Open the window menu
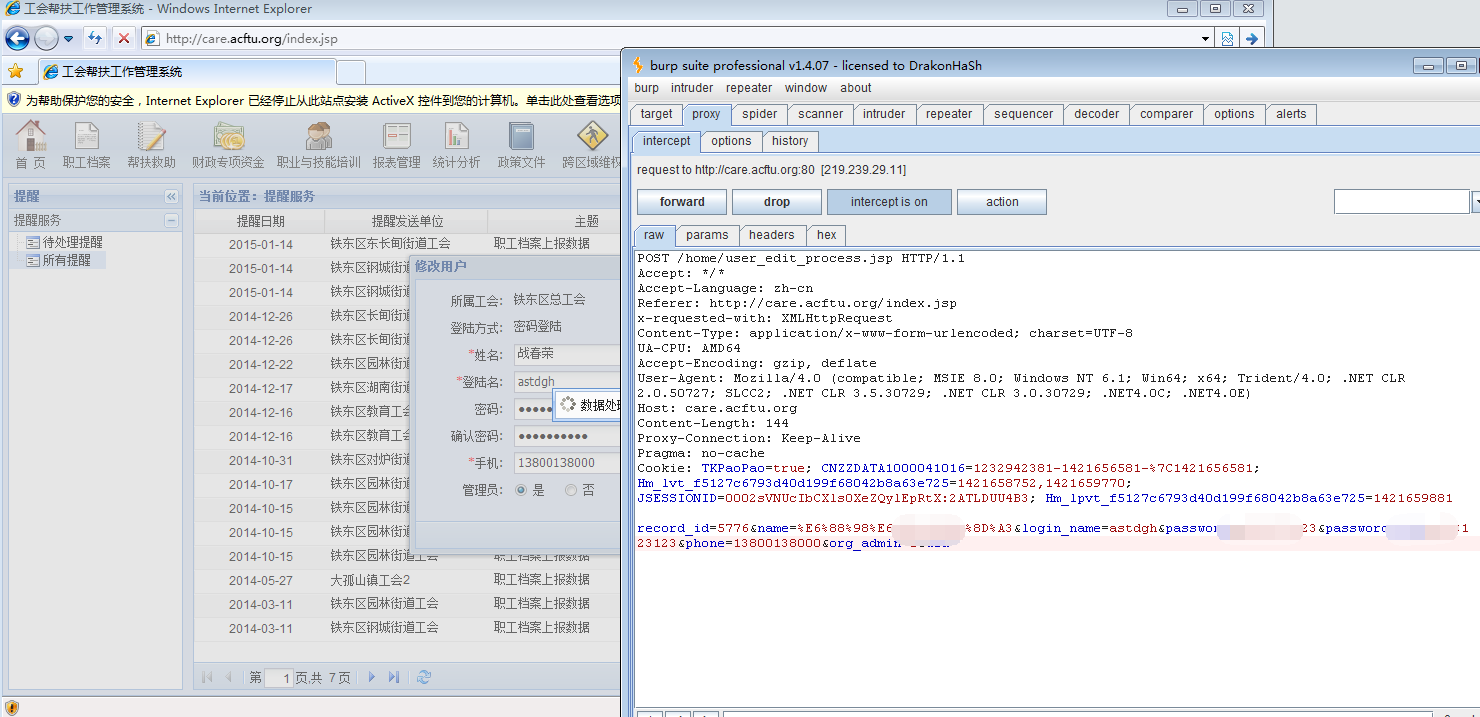This screenshot has width=1480, height=717. (x=806, y=88)
